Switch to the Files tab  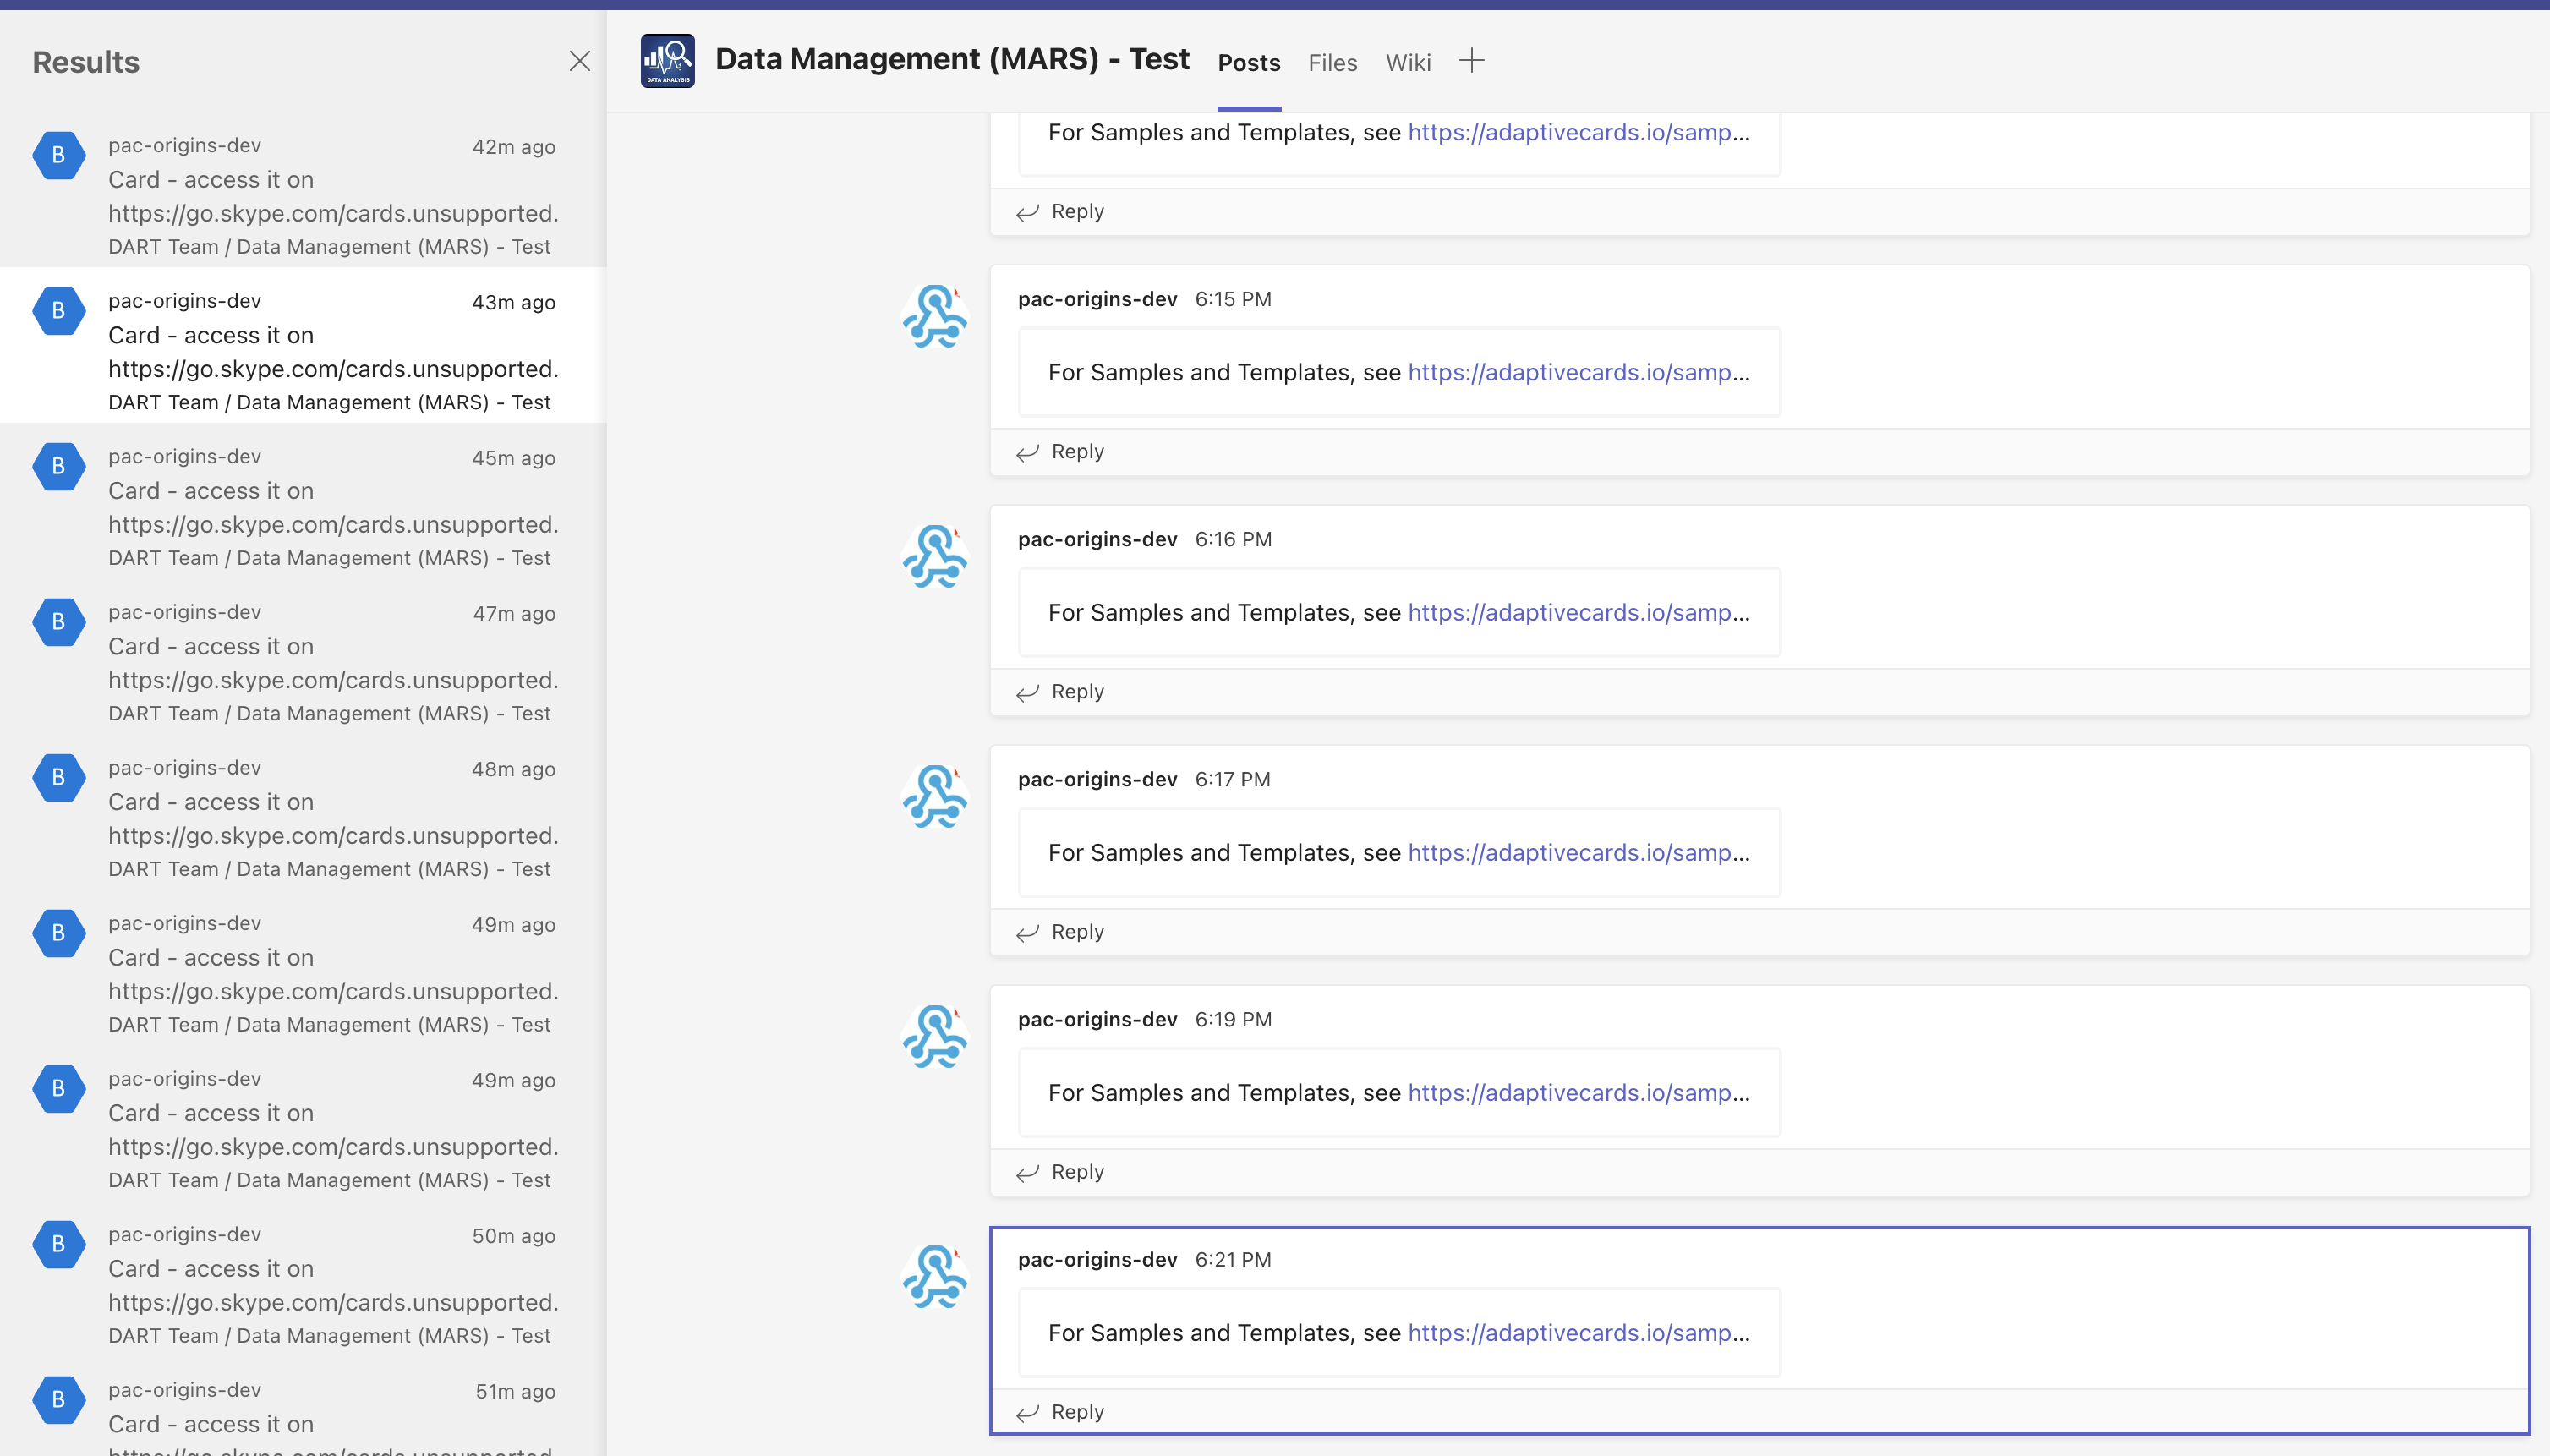(1333, 62)
